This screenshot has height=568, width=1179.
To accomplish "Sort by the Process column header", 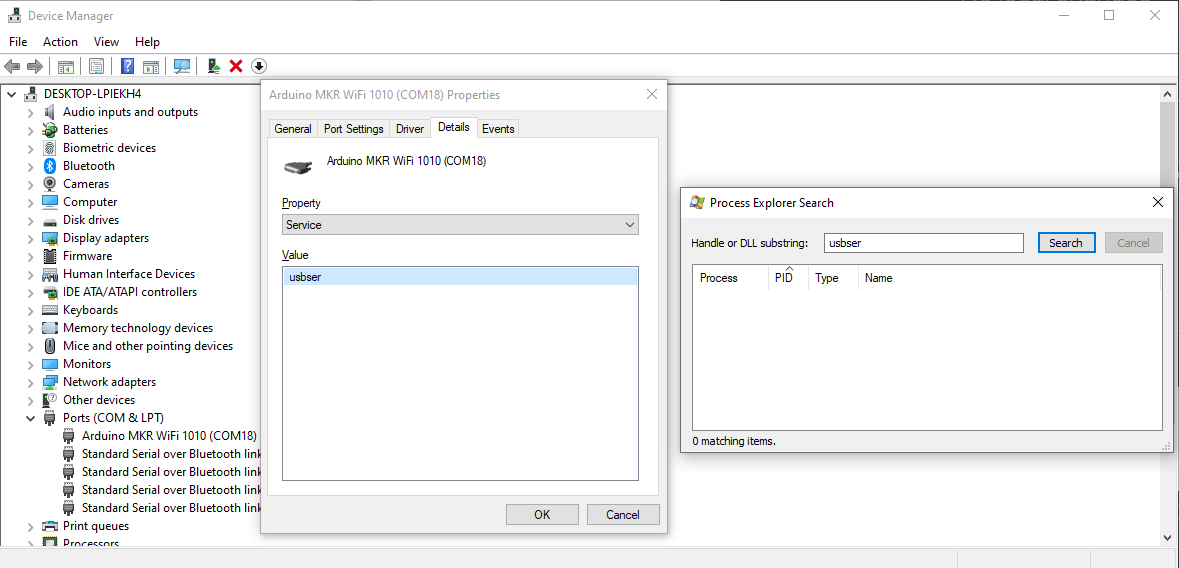I will pyautogui.click(x=730, y=278).
